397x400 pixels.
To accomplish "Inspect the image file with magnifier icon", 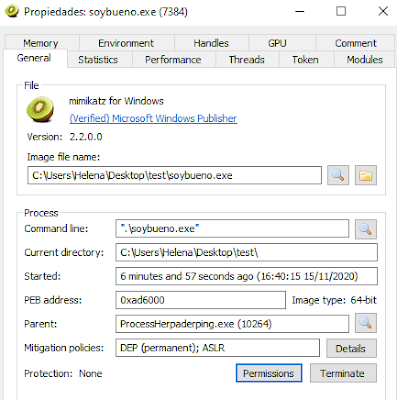I will (338, 175).
